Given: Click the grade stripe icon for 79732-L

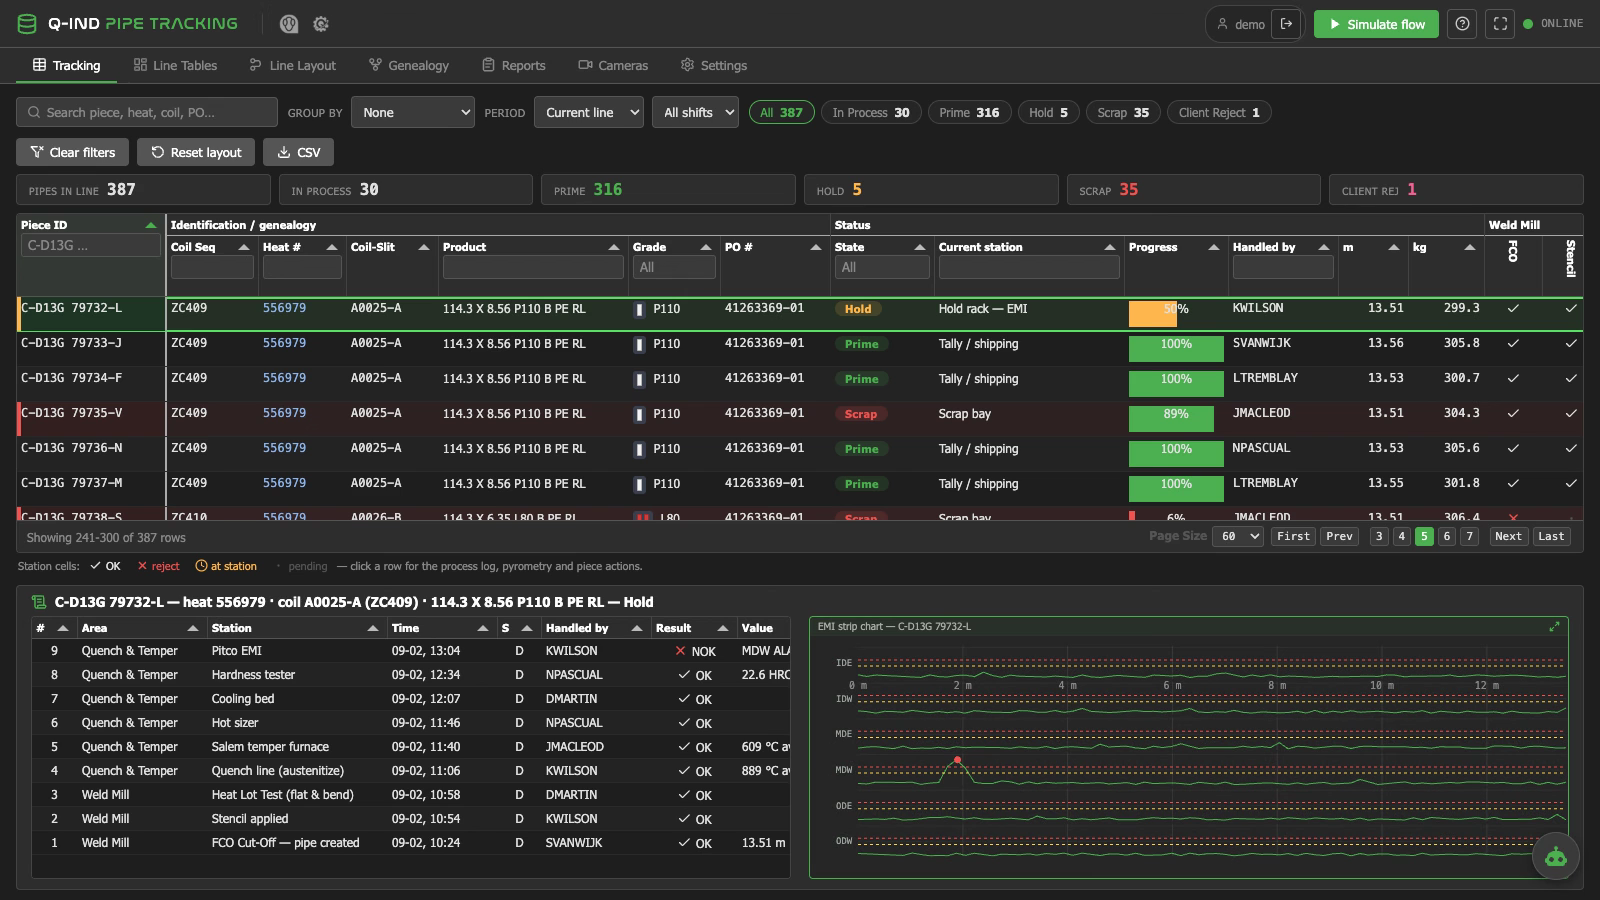Looking at the screenshot, I should pyautogui.click(x=640, y=309).
